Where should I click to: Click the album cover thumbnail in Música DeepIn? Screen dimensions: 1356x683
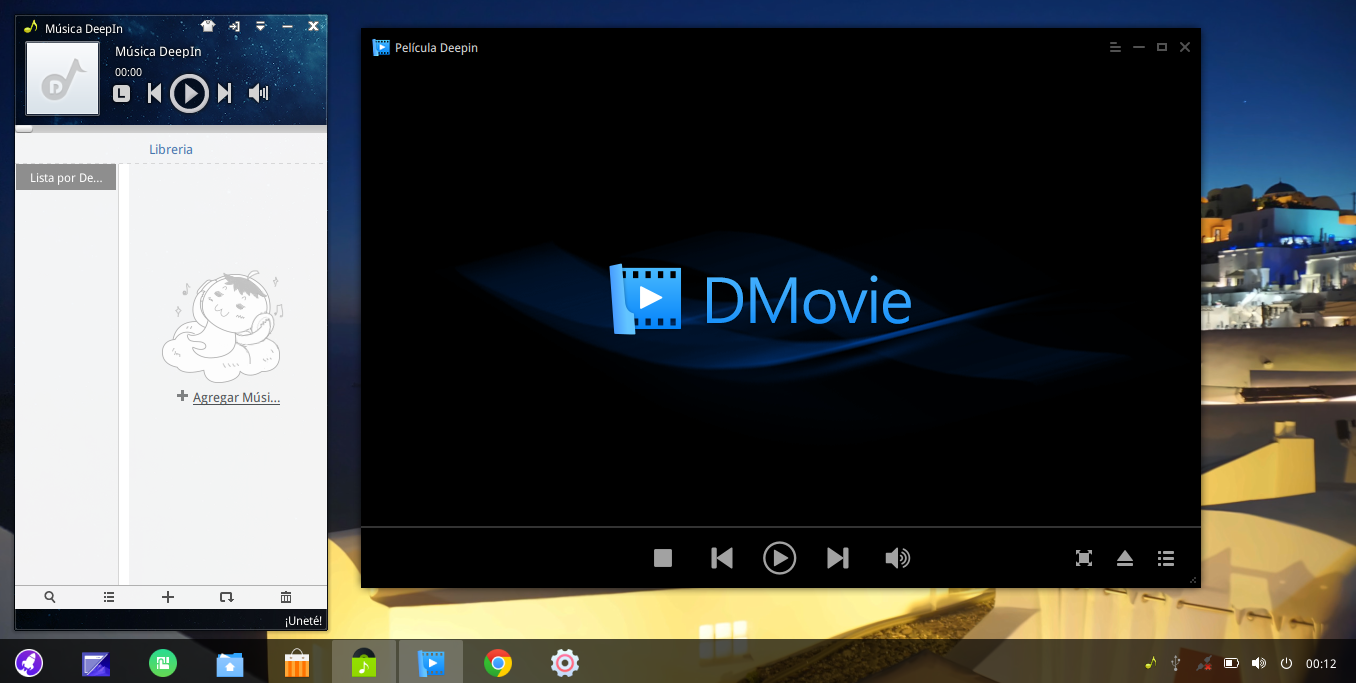[x=62, y=79]
